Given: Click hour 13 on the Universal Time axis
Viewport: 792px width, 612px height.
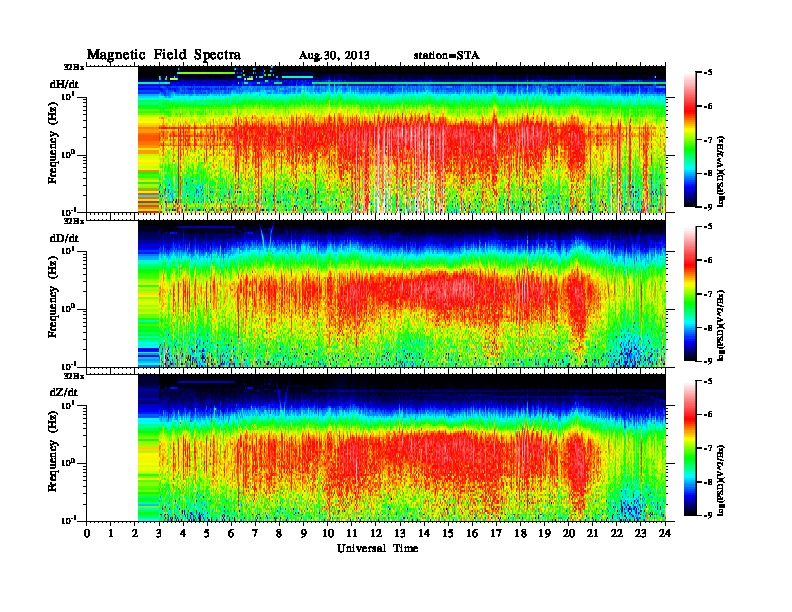Looking at the screenshot, I should (400, 534).
